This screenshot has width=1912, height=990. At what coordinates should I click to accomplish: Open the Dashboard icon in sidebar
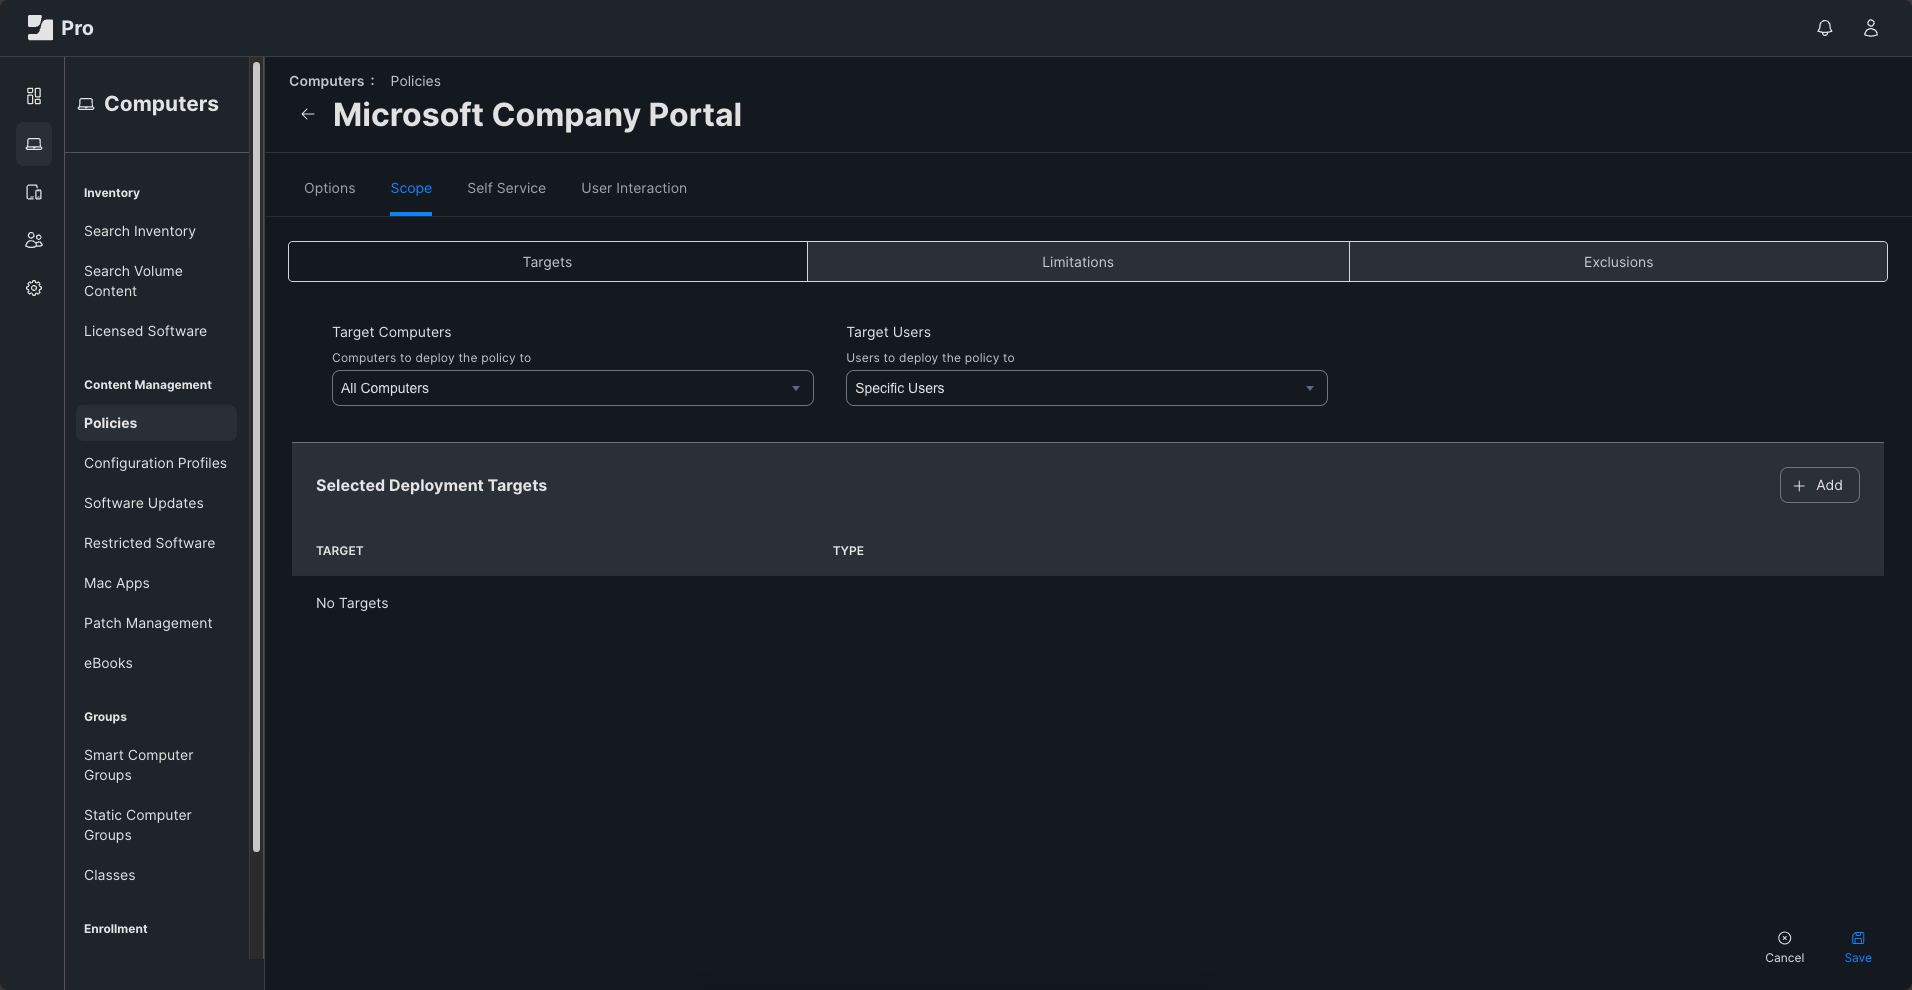34,96
